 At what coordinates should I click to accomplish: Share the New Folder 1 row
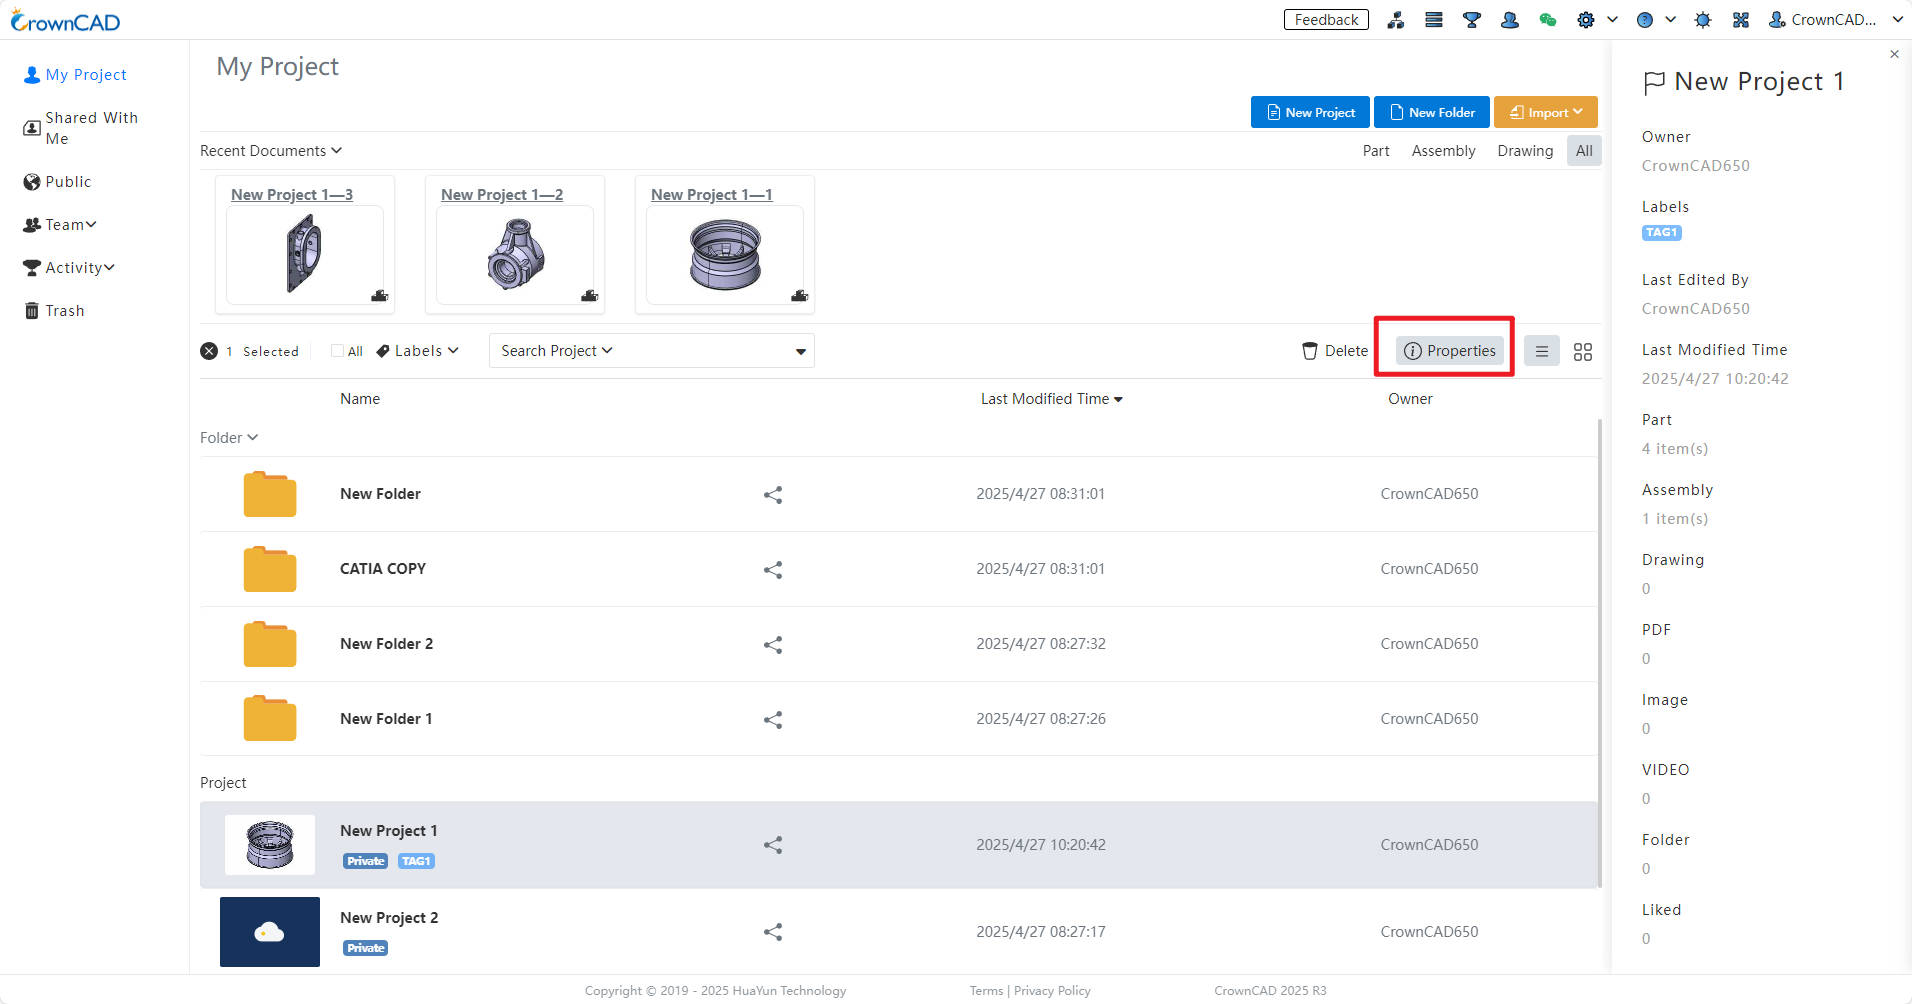[x=773, y=720]
